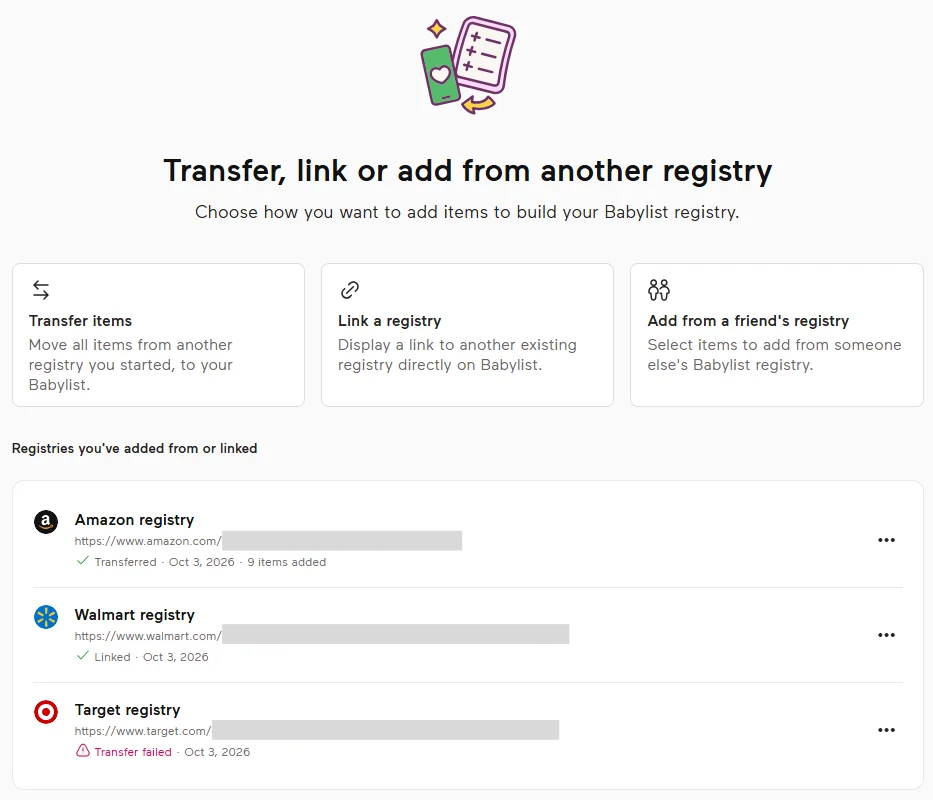Click the registry transfer illustration at top
The height and width of the screenshot is (800, 933).
(468, 65)
